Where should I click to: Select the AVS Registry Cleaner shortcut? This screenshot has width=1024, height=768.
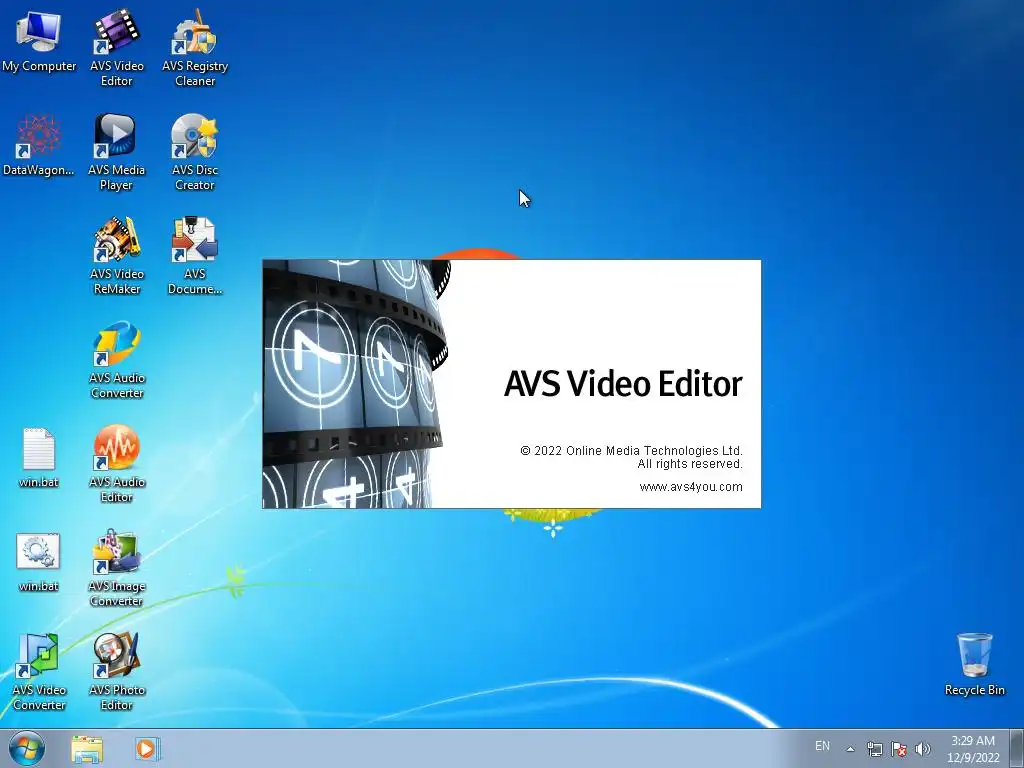pyautogui.click(x=195, y=48)
